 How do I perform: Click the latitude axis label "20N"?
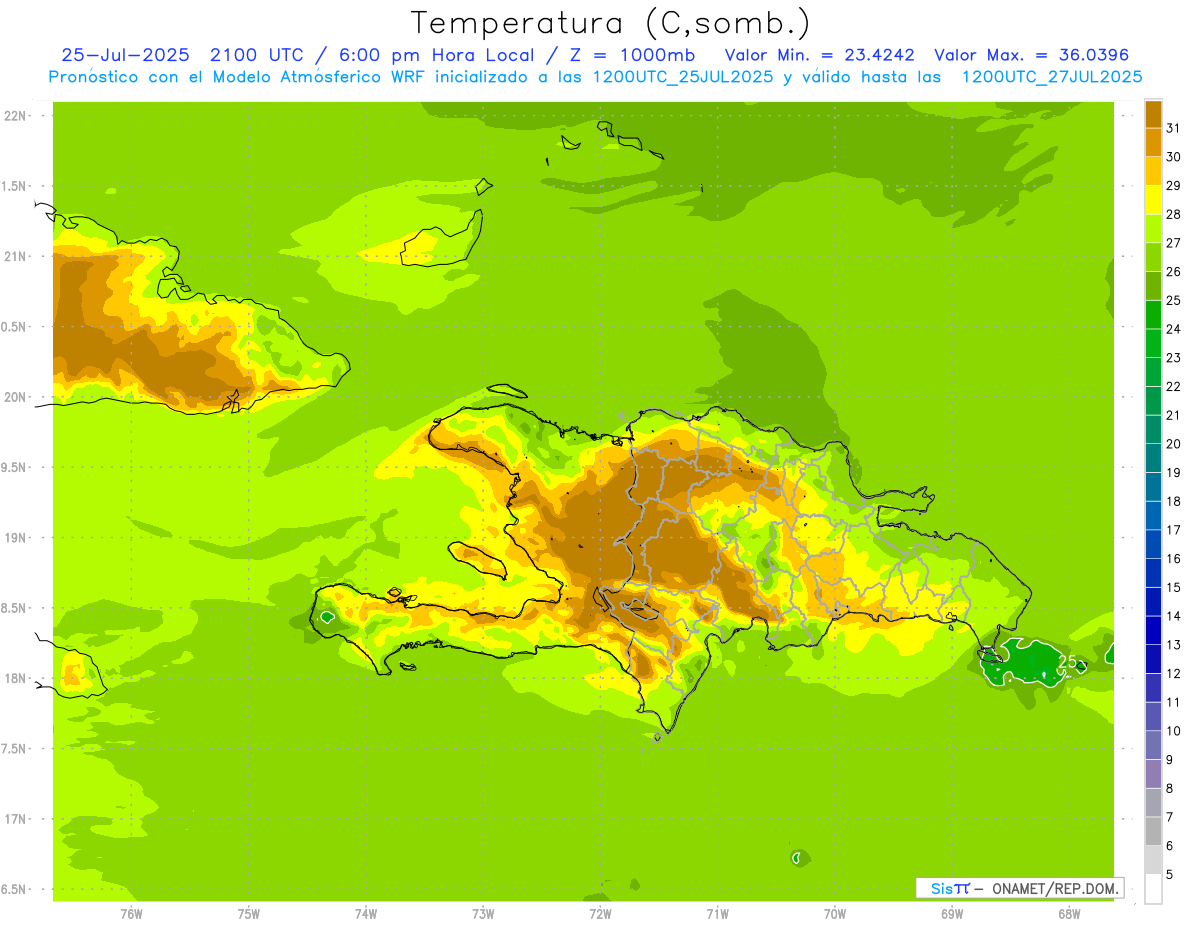click(16, 397)
